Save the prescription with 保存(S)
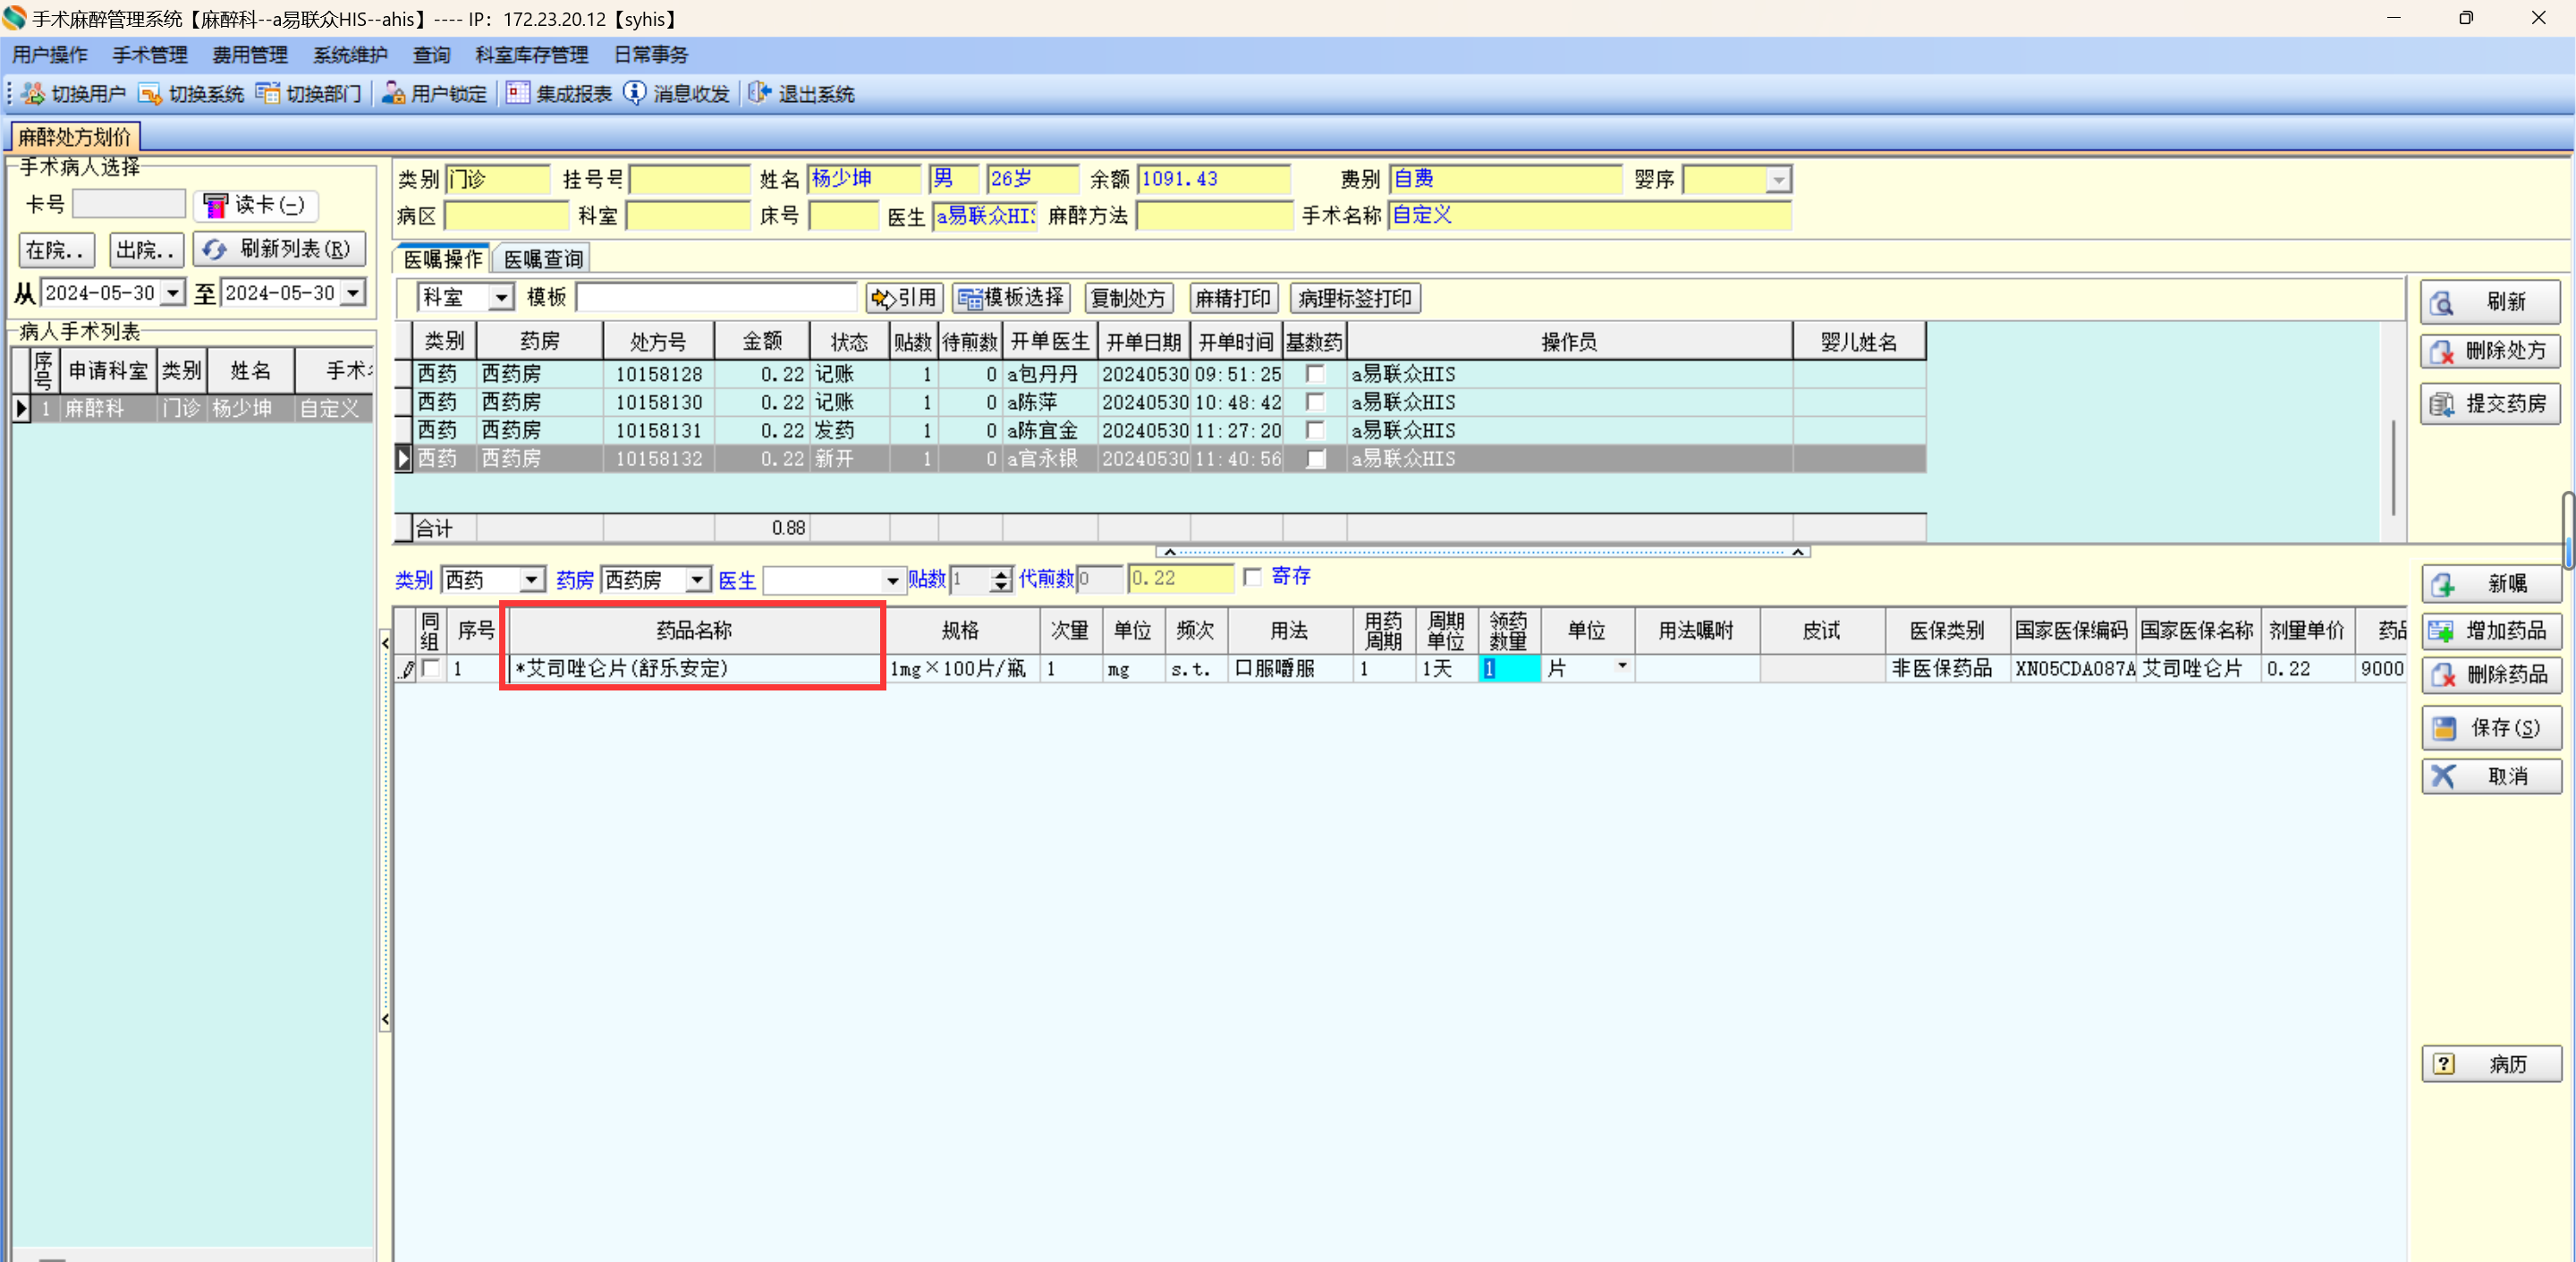The width and height of the screenshot is (2576, 1262). point(2491,728)
